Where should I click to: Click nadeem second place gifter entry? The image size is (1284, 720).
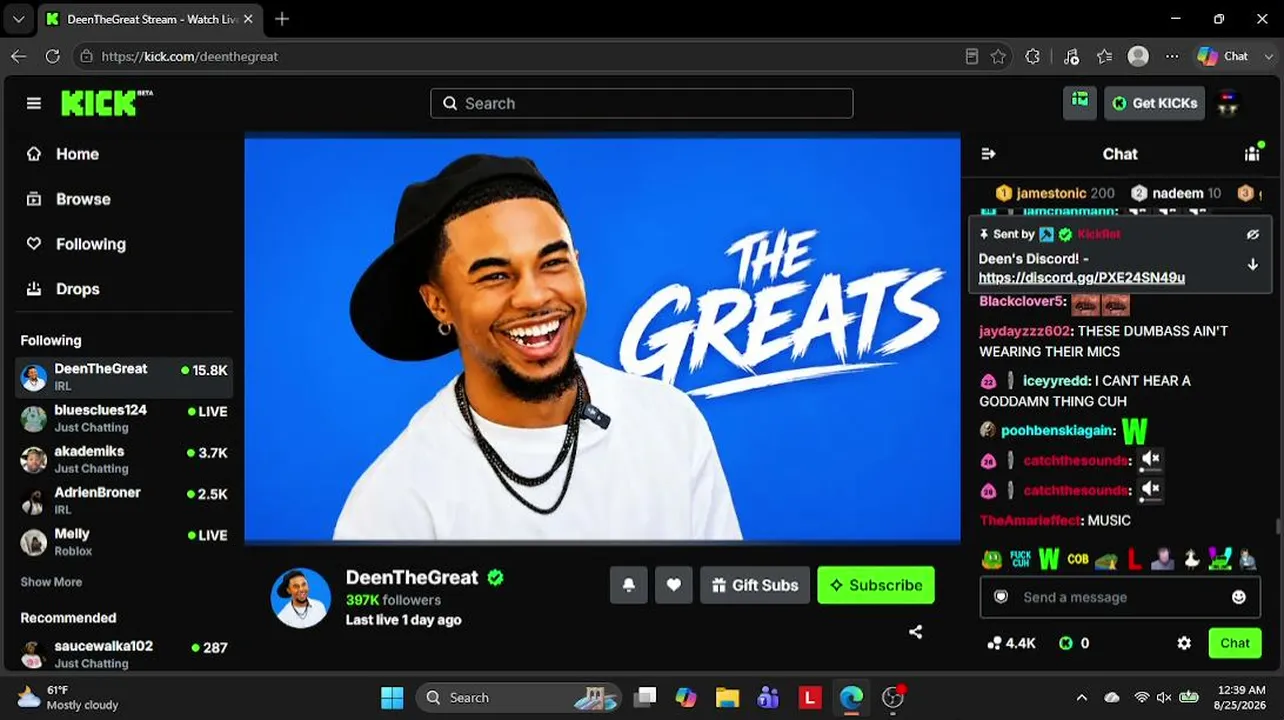click(1176, 193)
